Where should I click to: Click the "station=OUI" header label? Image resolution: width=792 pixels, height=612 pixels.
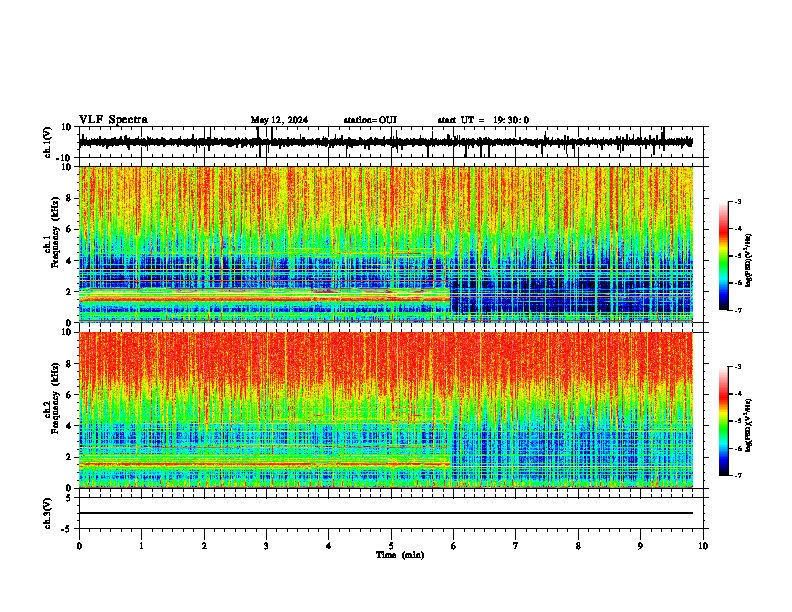click(x=370, y=120)
